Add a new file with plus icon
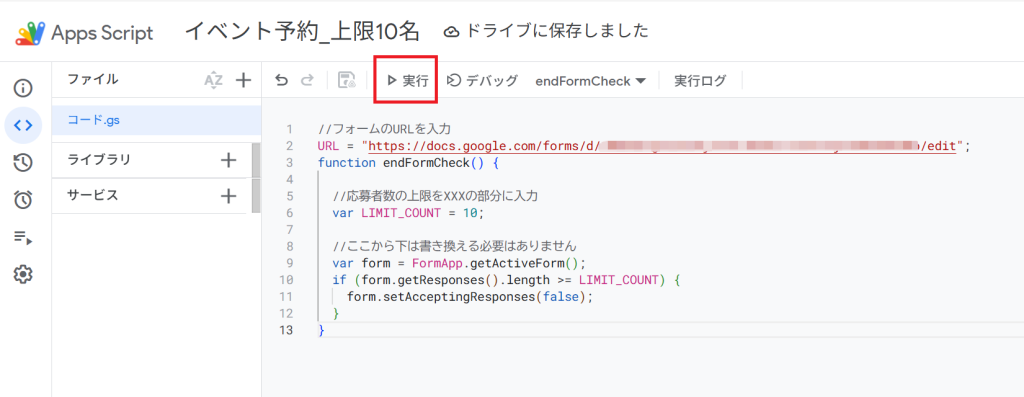 point(243,80)
